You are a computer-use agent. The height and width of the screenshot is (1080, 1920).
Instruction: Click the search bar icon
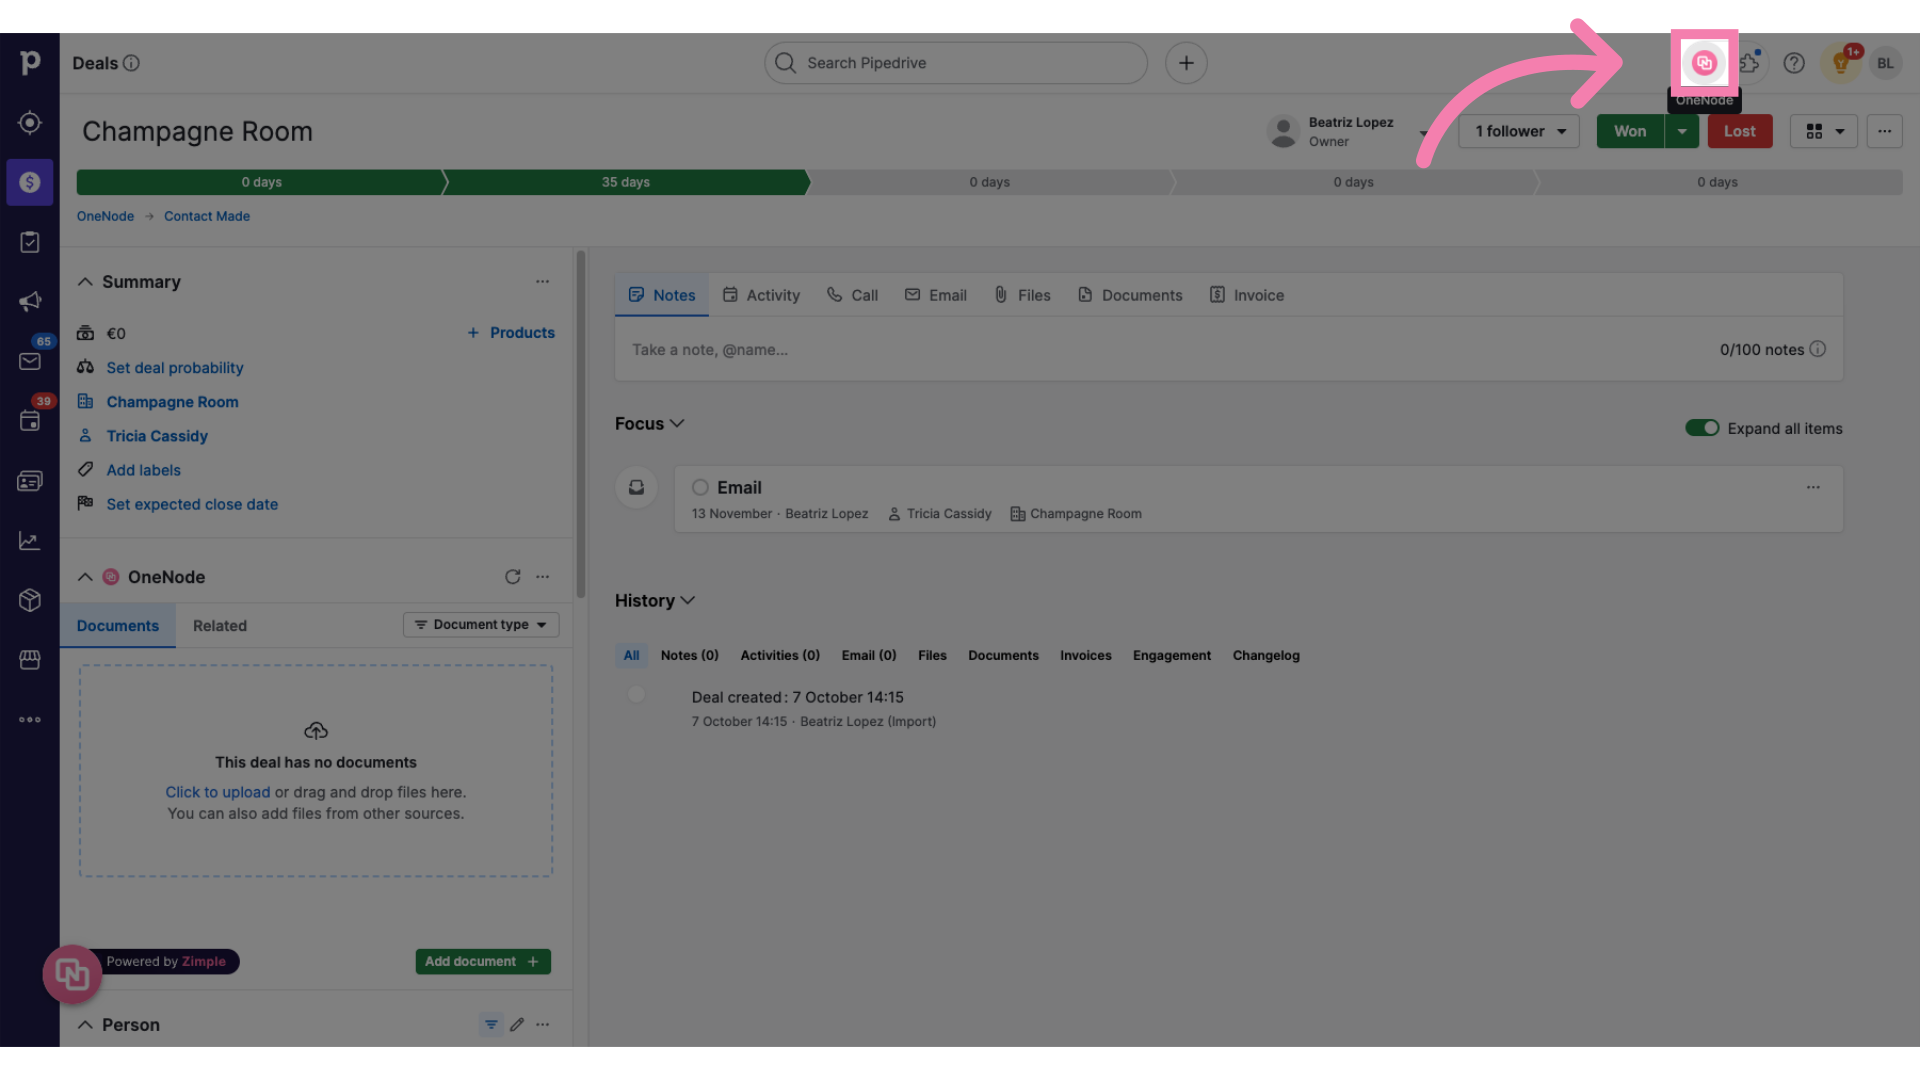[x=786, y=62]
